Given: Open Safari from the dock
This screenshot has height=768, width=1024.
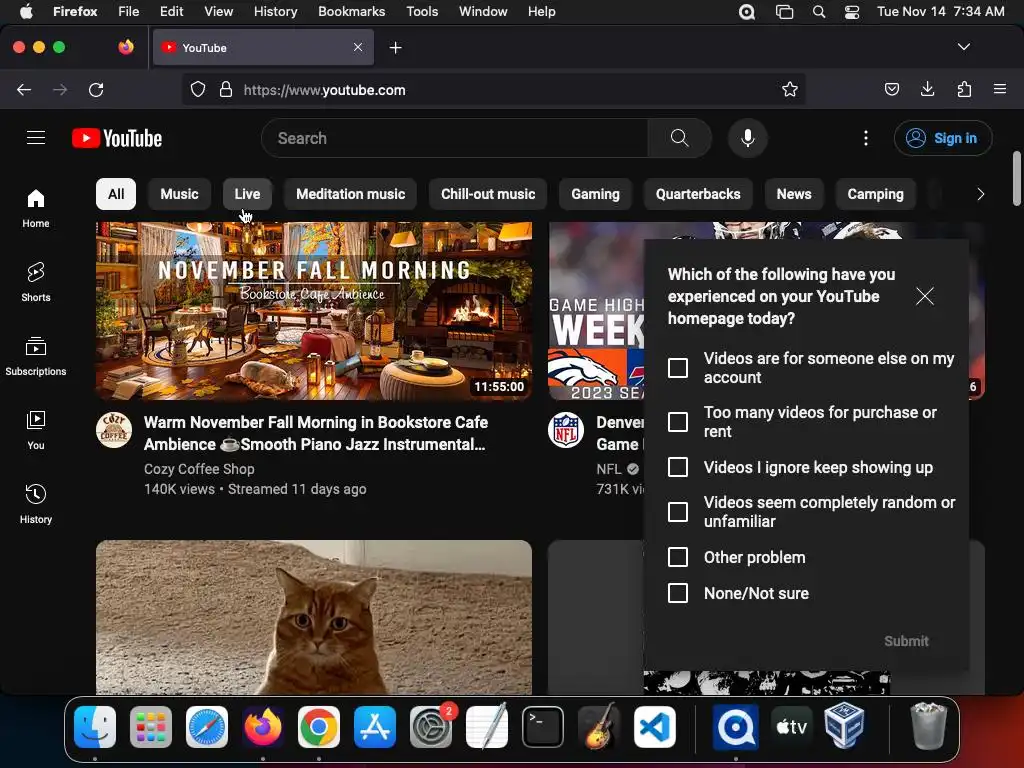Looking at the screenshot, I should [x=207, y=727].
